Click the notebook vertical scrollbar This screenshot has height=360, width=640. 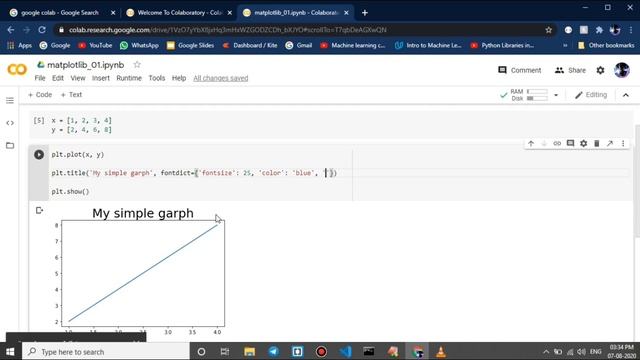coord(637,180)
